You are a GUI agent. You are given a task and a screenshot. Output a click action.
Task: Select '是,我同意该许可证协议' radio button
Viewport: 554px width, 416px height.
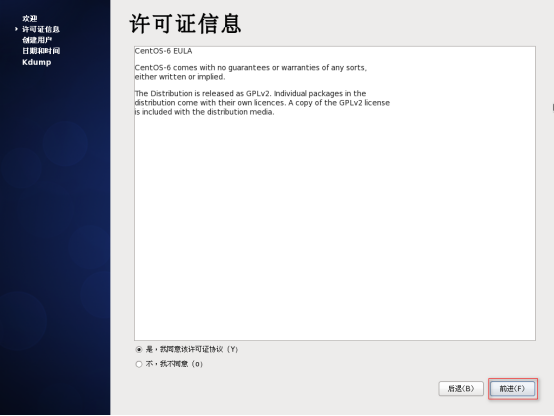point(139,350)
